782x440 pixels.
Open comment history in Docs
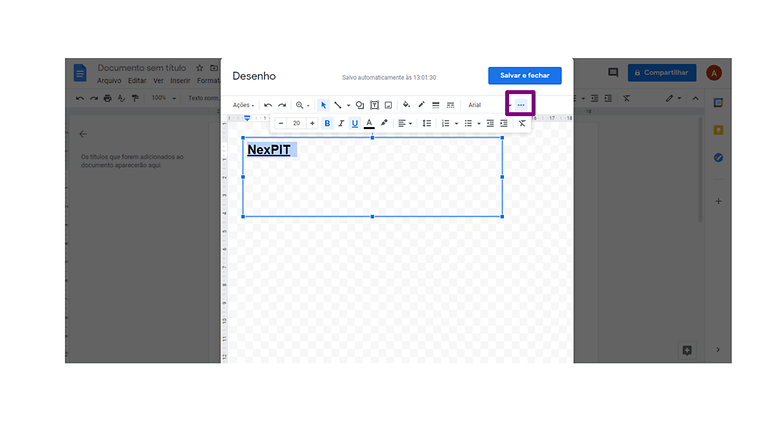tap(613, 73)
